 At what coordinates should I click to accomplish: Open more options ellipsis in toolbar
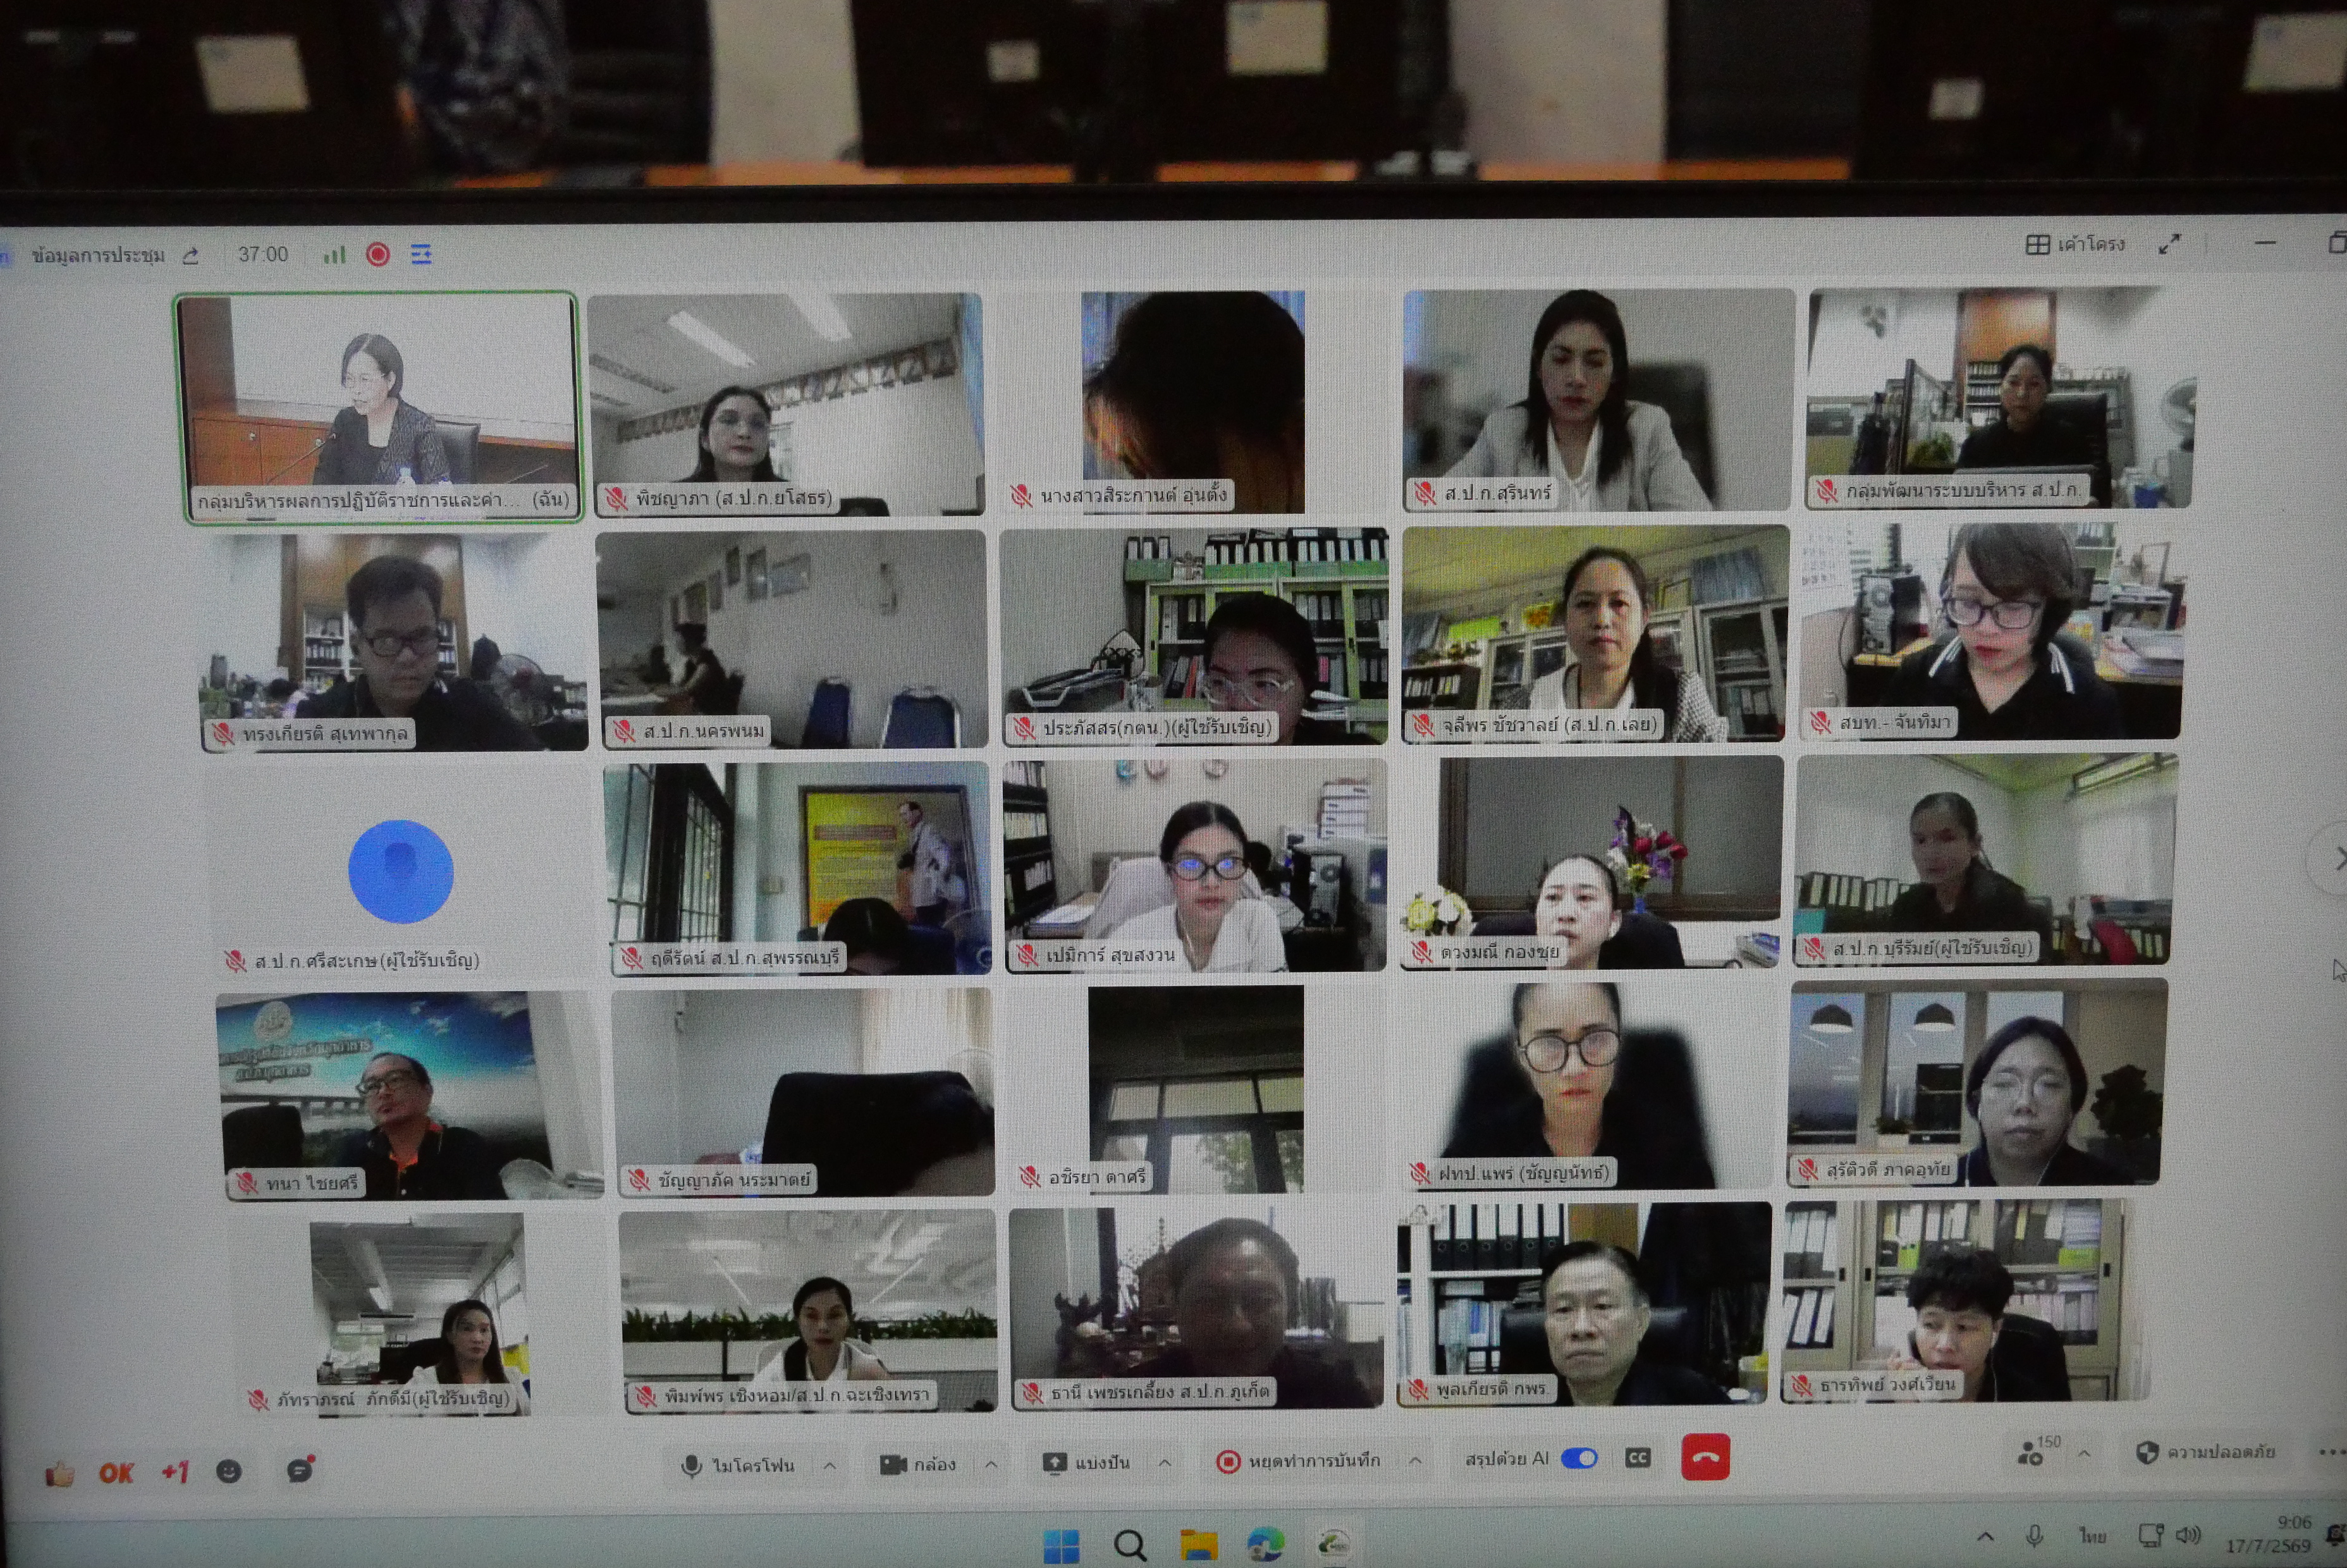pos(2331,1451)
